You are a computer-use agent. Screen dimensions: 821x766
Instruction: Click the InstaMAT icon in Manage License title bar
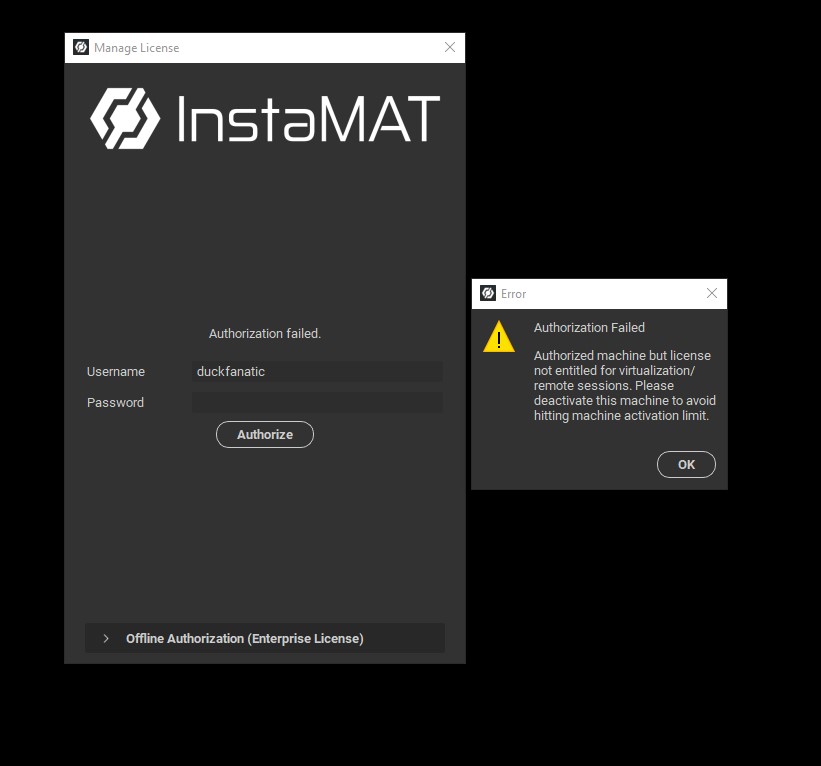tap(81, 48)
